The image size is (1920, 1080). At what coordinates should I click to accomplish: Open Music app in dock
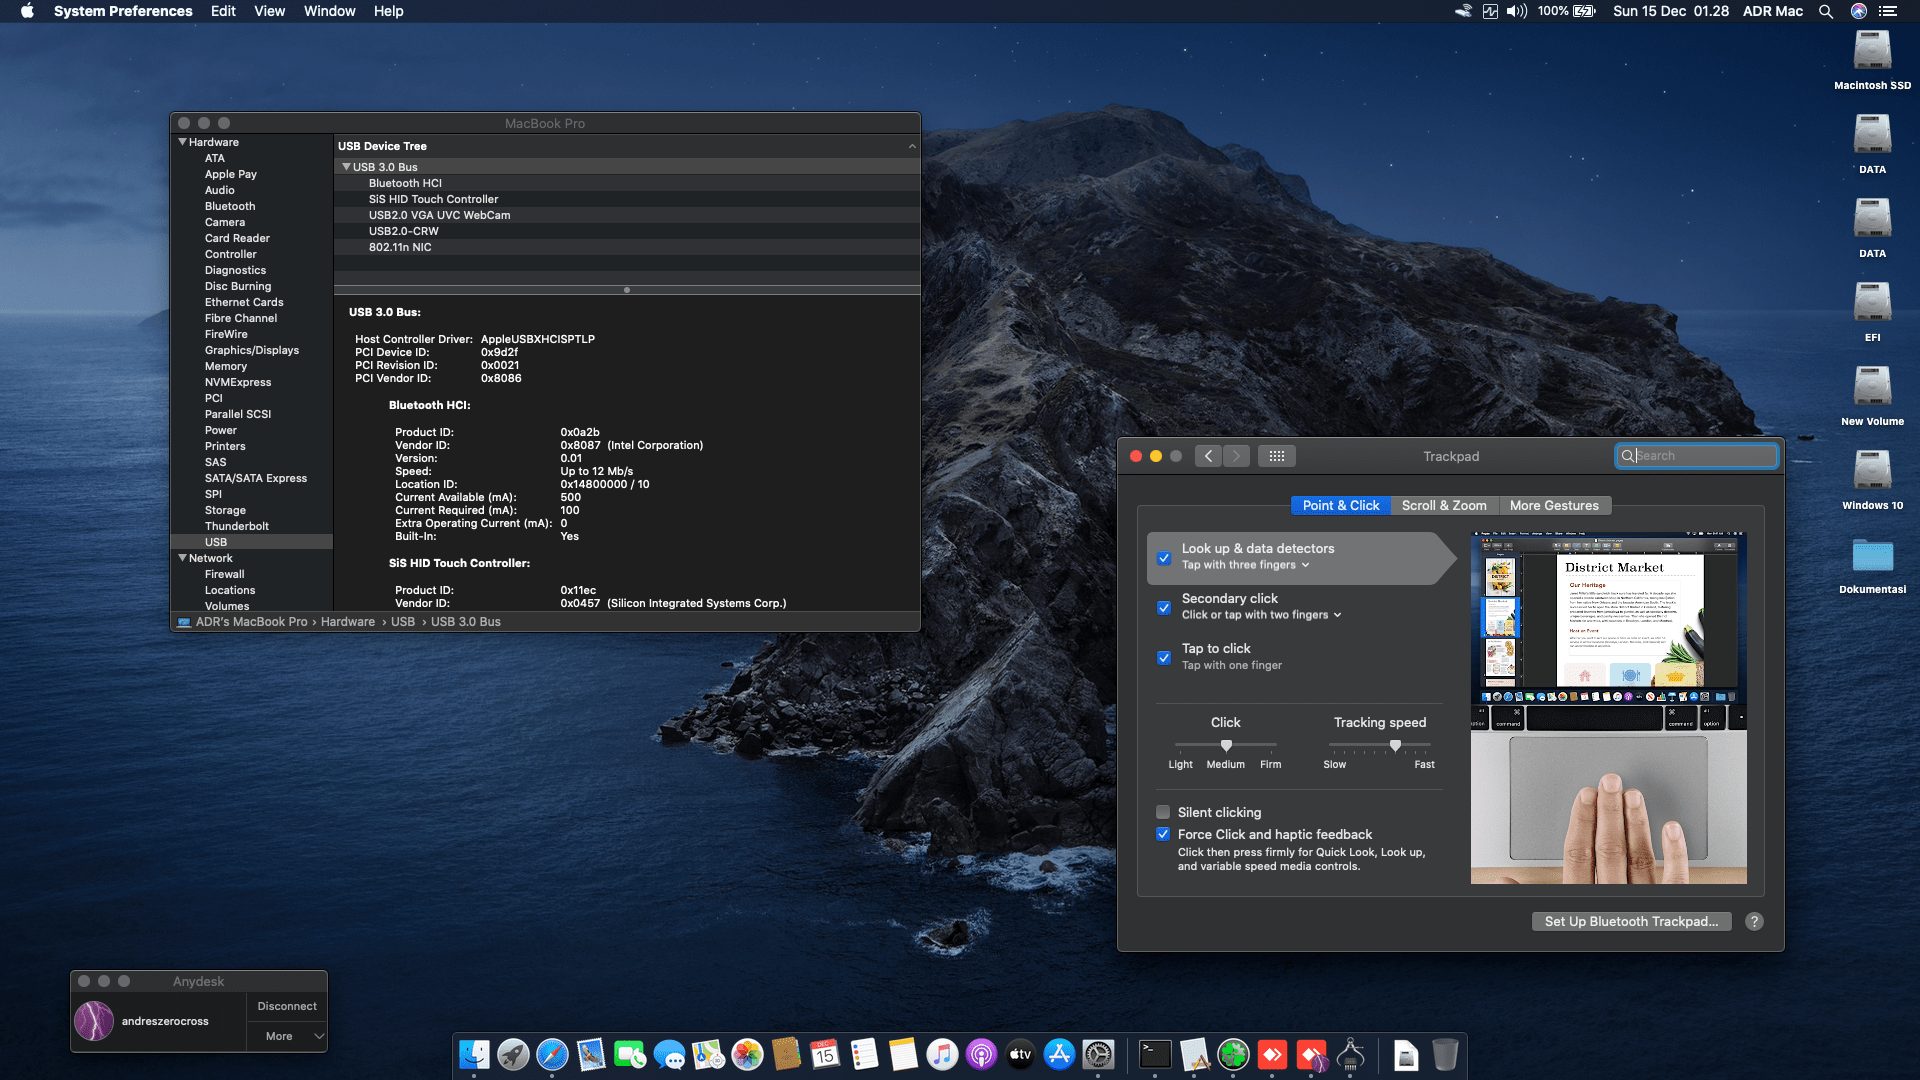coord(942,1054)
